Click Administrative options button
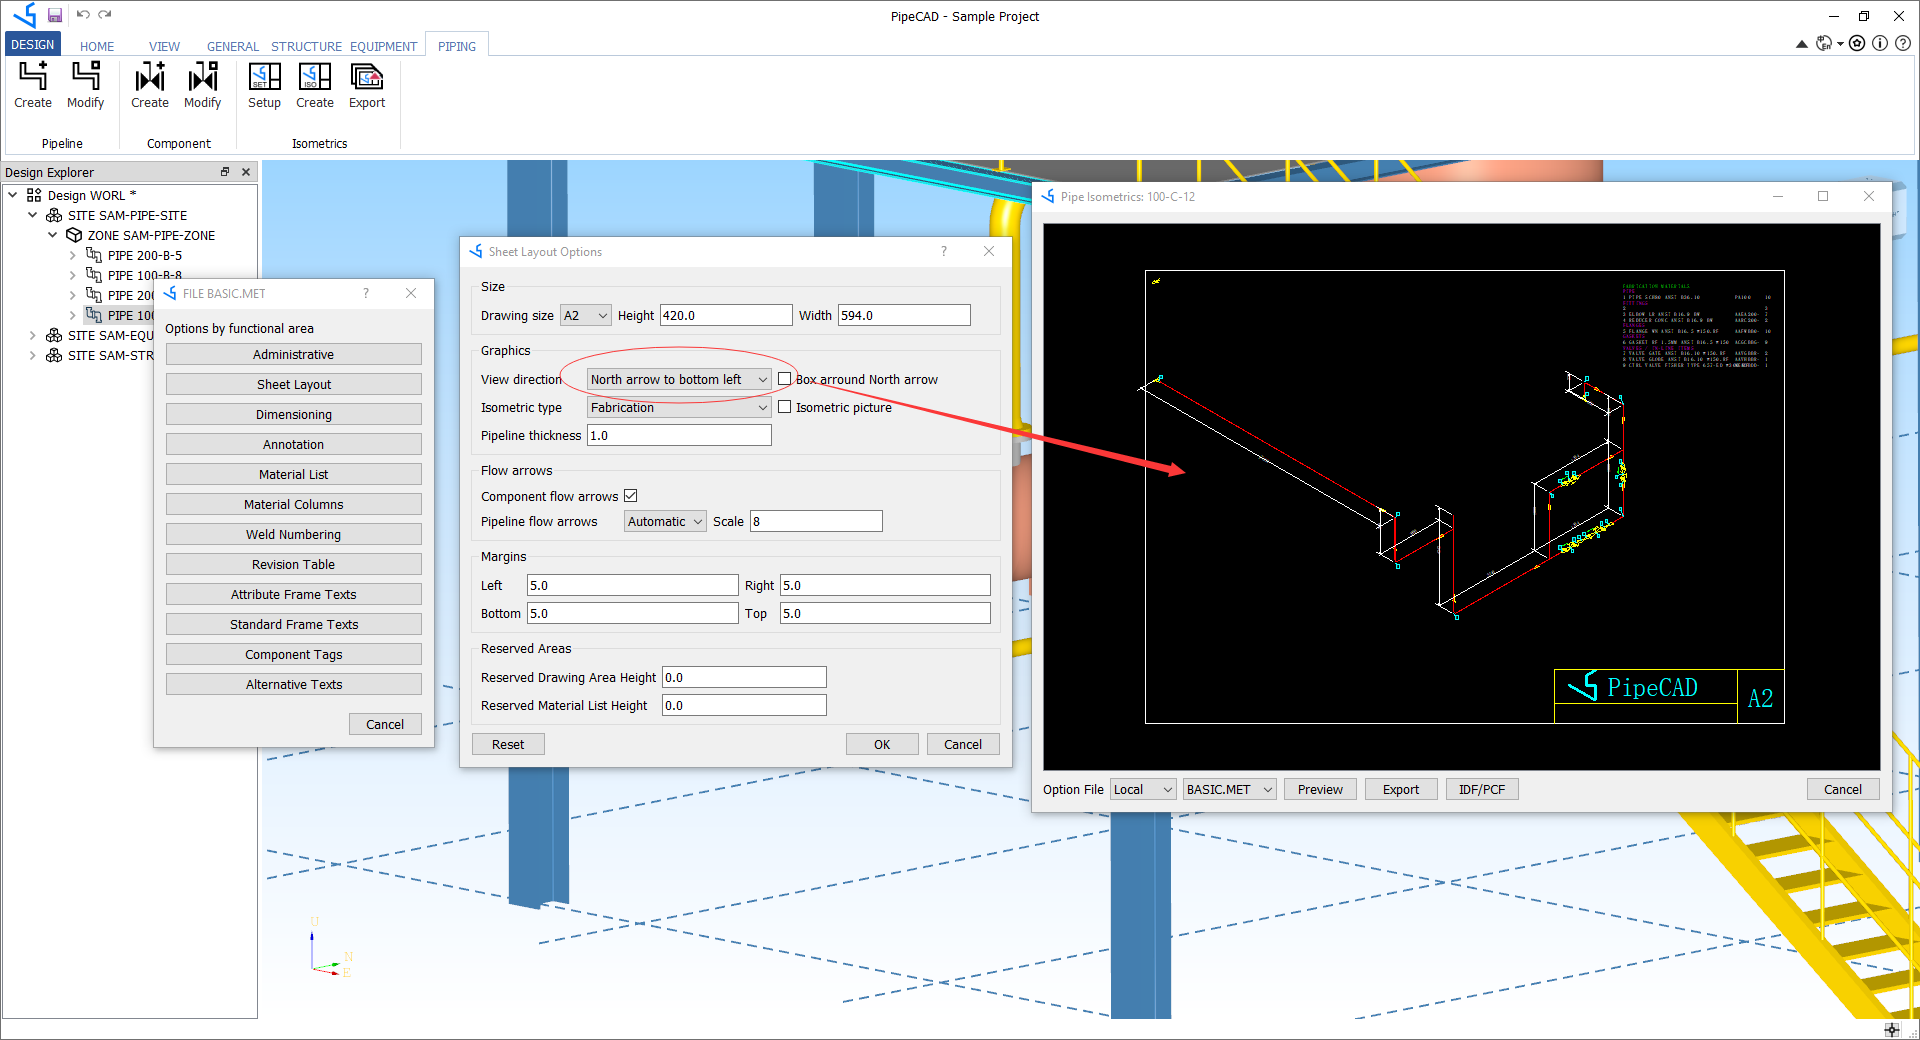The height and width of the screenshot is (1040, 1920). tap(294, 355)
